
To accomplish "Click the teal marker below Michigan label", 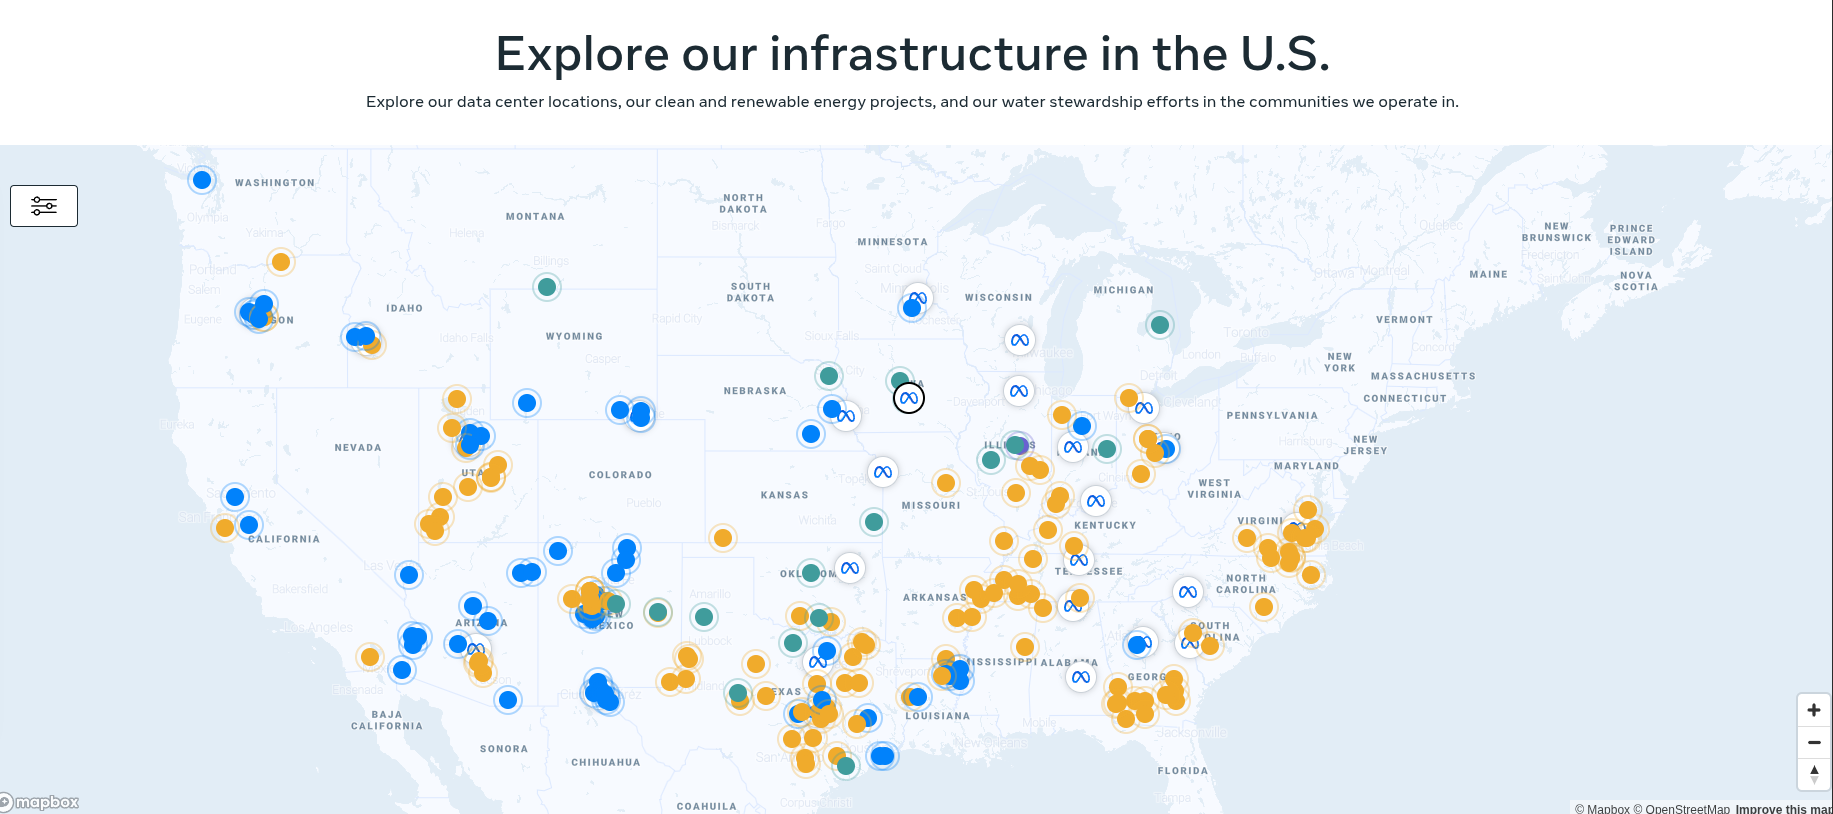I will tap(1160, 324).
